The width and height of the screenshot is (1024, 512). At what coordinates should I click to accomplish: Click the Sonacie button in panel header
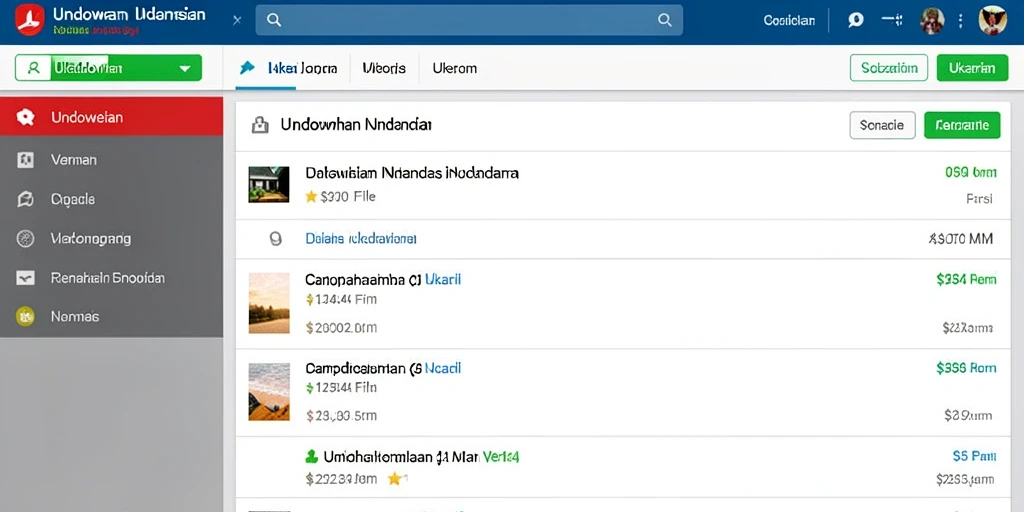click(x=882, y=125)
